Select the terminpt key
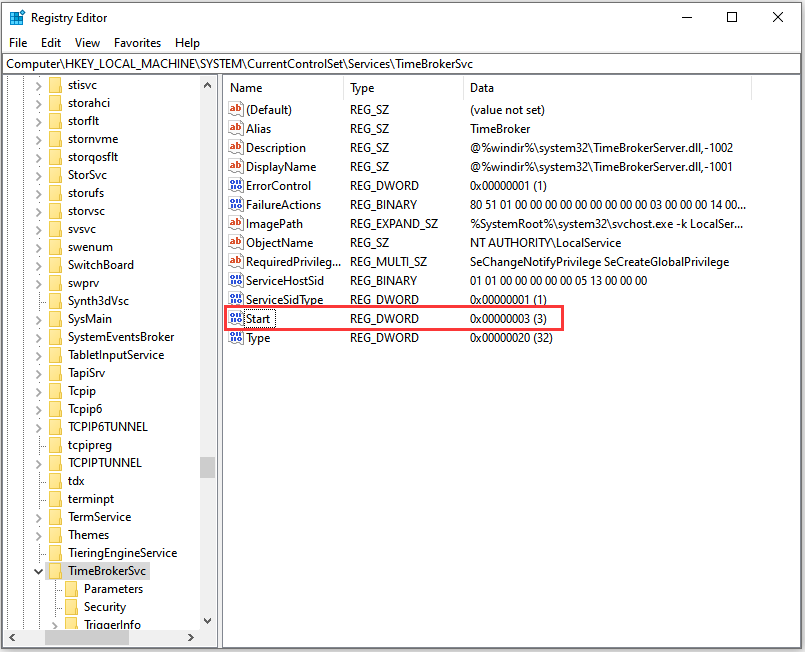Image resolution: width=805 pixels, height=652 pixels. (91, 499)
